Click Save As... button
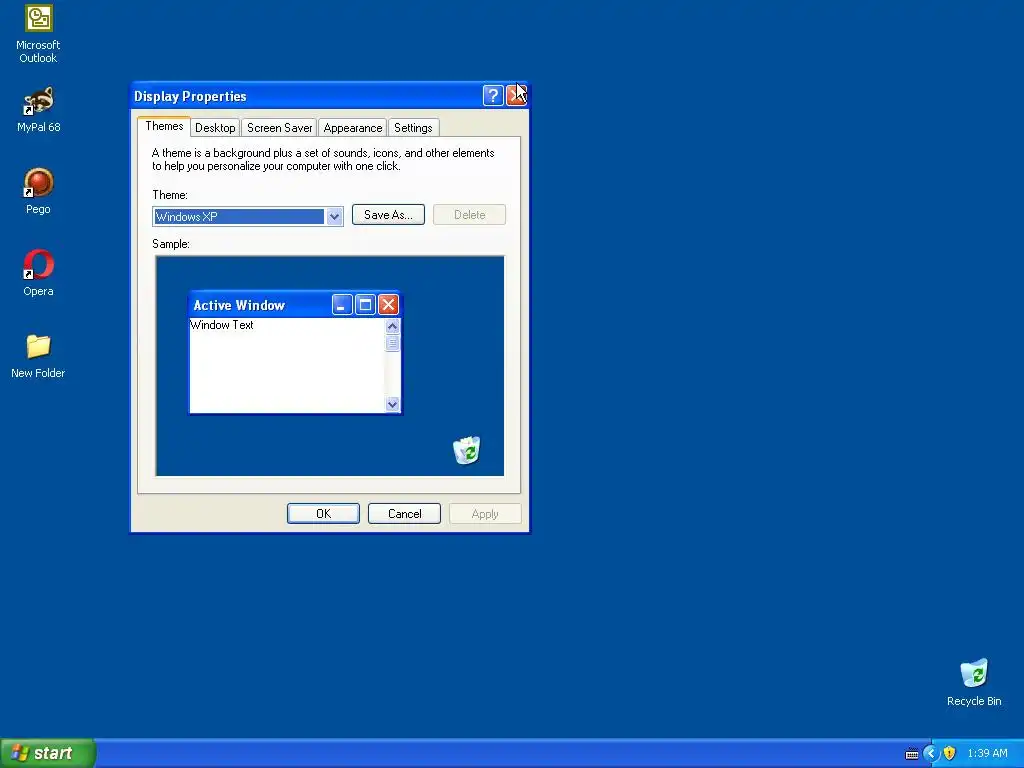Image resolution: width=1024 pixels, height=768 pixels. 389,215
